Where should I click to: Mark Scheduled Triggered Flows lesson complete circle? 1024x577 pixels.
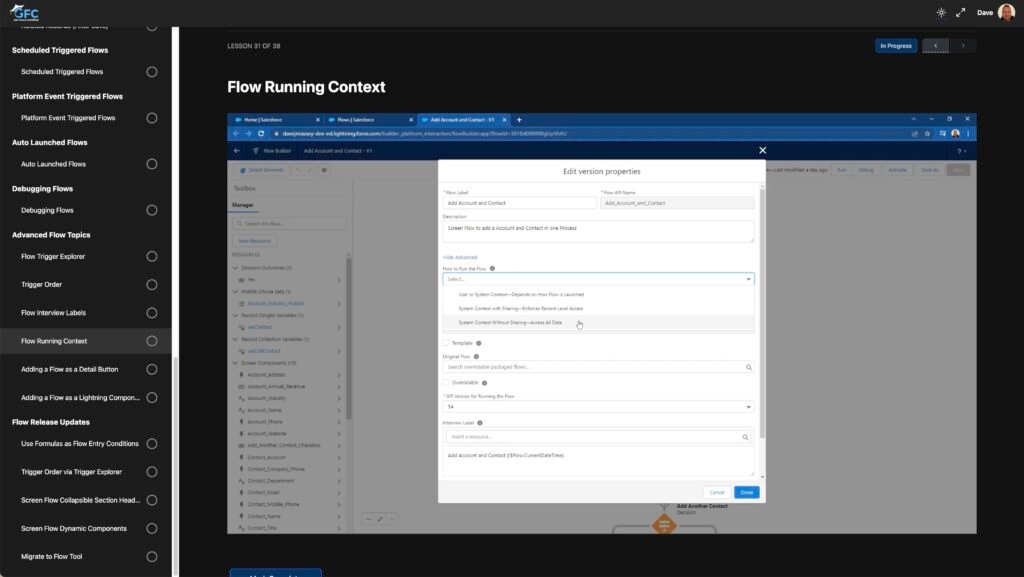[152, 72]
